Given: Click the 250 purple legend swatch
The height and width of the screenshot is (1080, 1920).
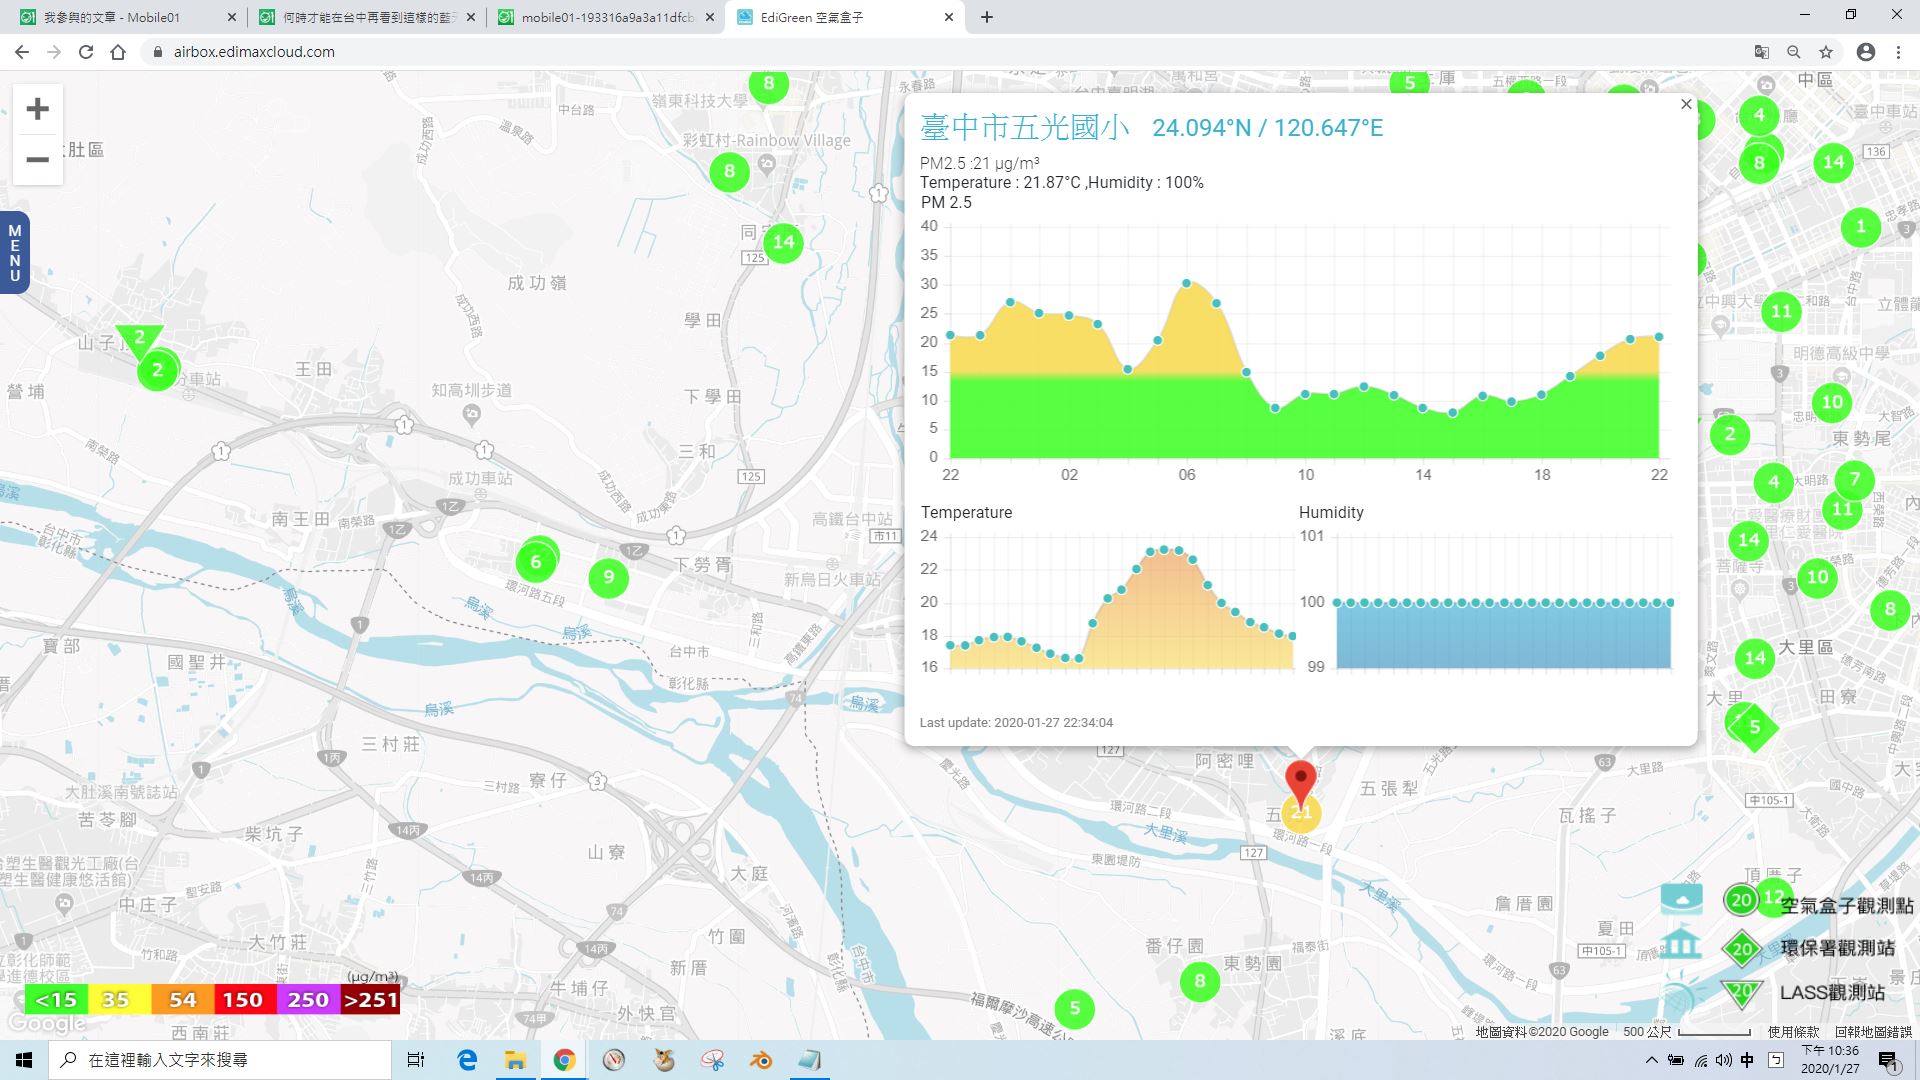Looking at the screenshot, I should coord(308,999).
